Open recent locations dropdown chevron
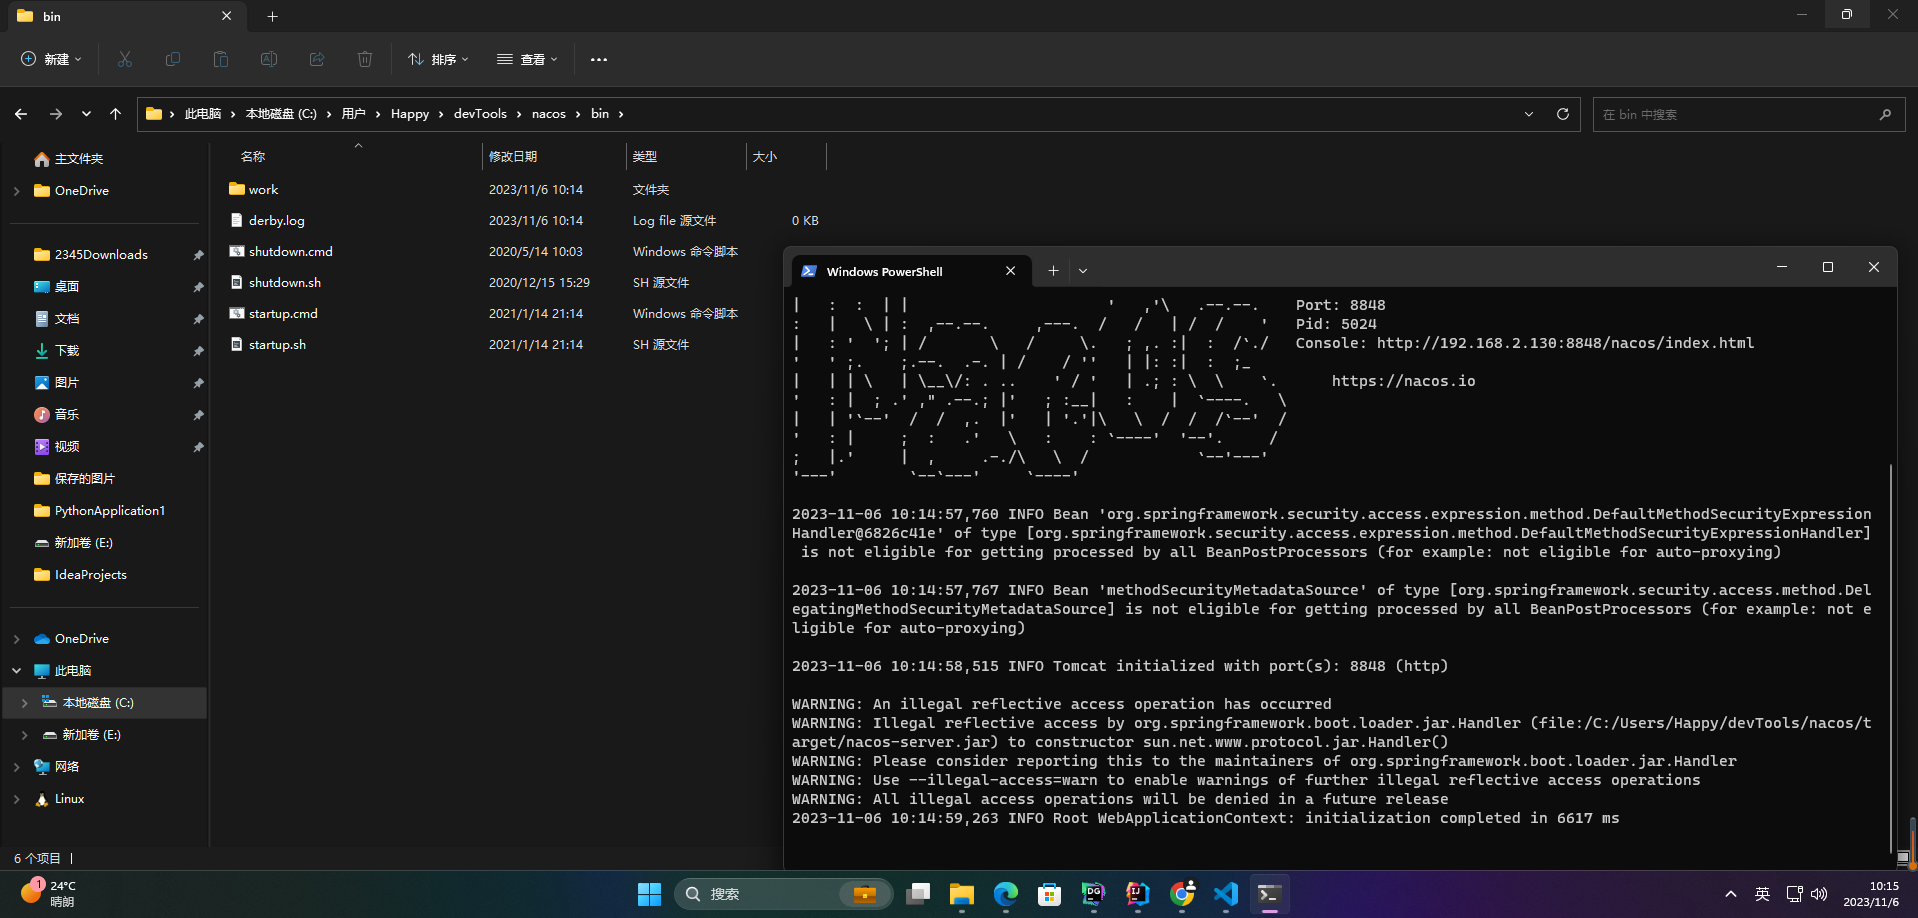1918x918 pixels. pyautogui.click(x=86, y=114)
